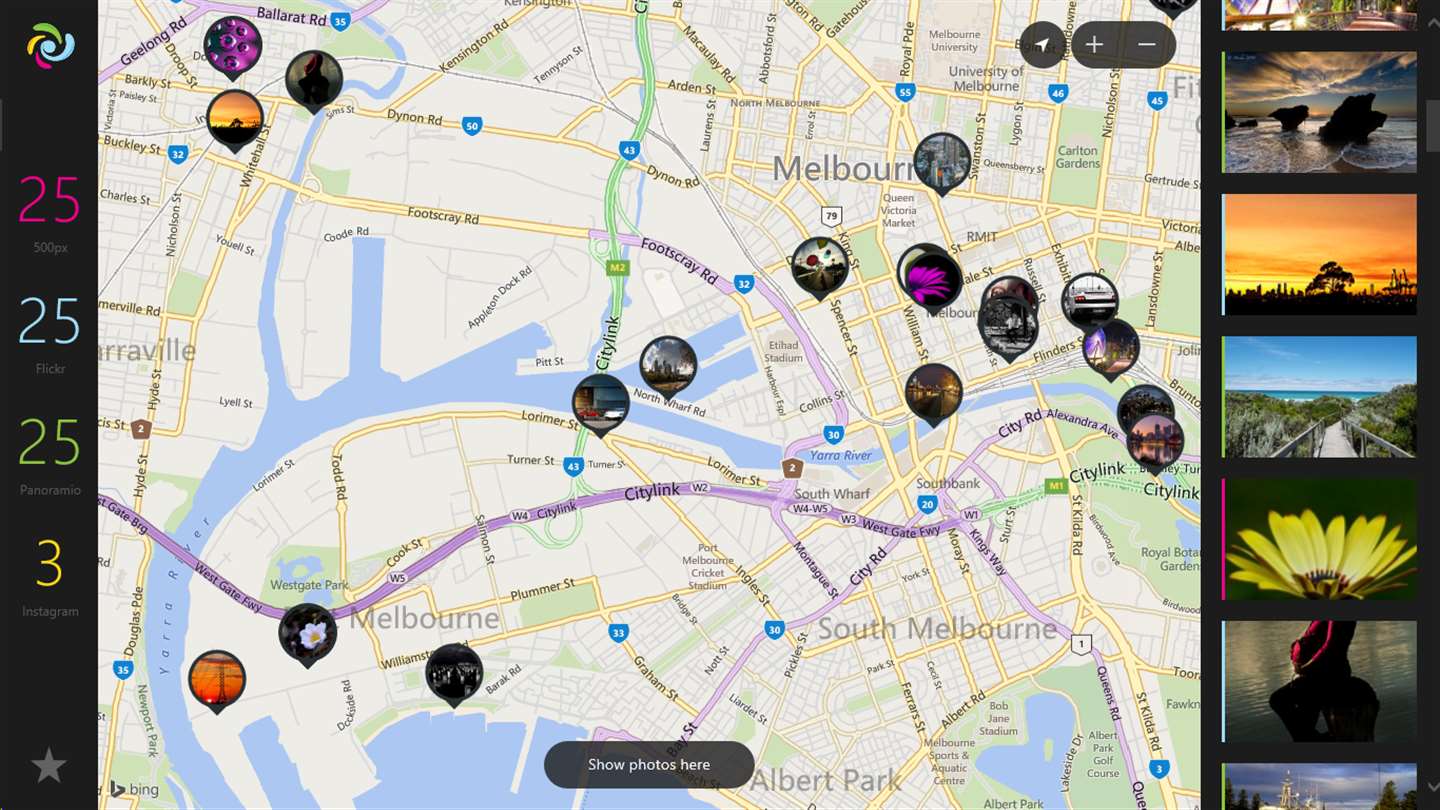Select the sunset pin near Whitehall St
The image size is (1440, 810).
point(235,121)
